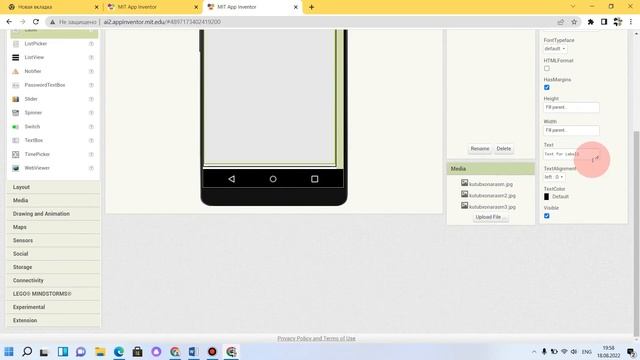Screen dimensions: 640x360
Task: Click the Text property input field
Action: point(571,154)
